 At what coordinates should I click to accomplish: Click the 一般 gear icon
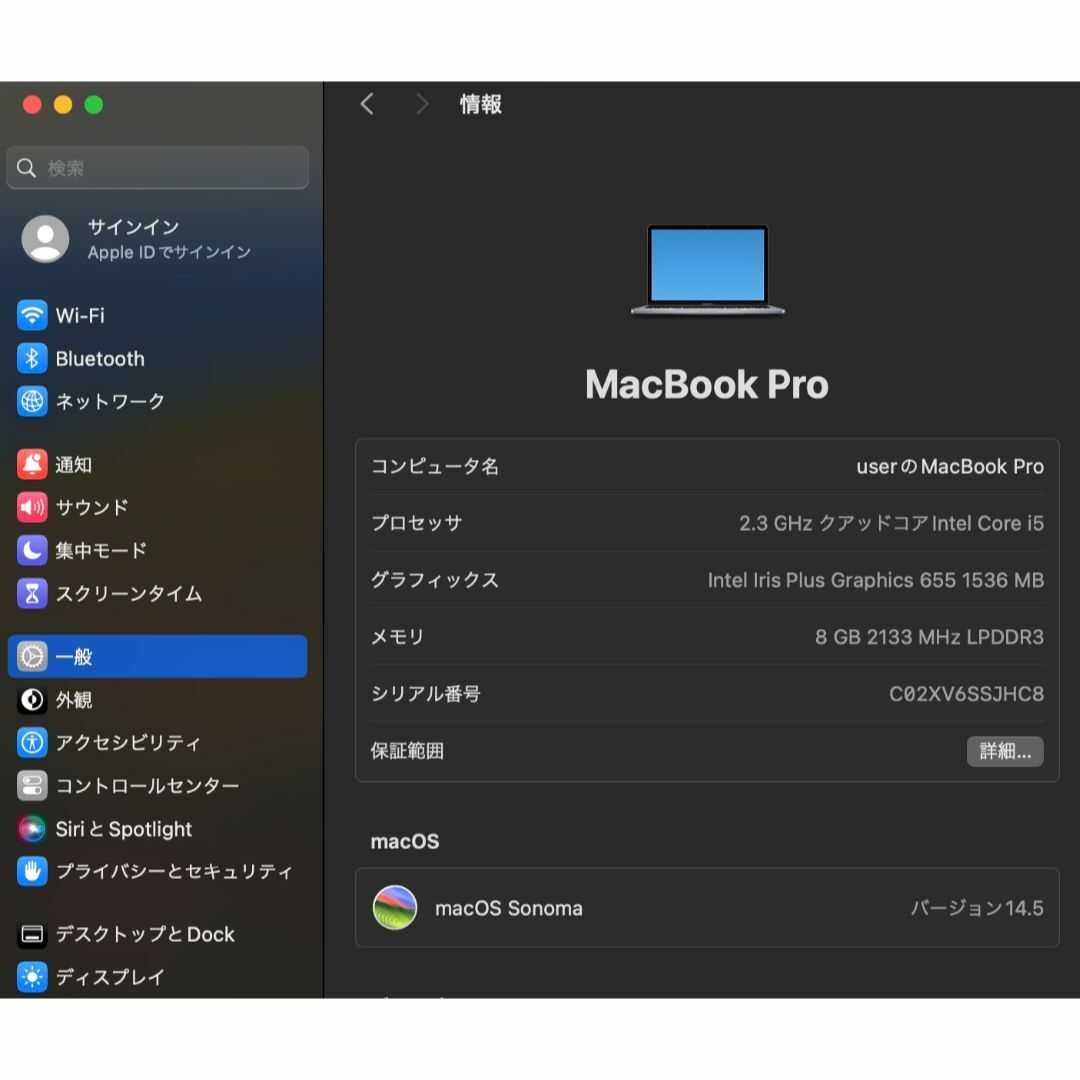coord(32,656)
